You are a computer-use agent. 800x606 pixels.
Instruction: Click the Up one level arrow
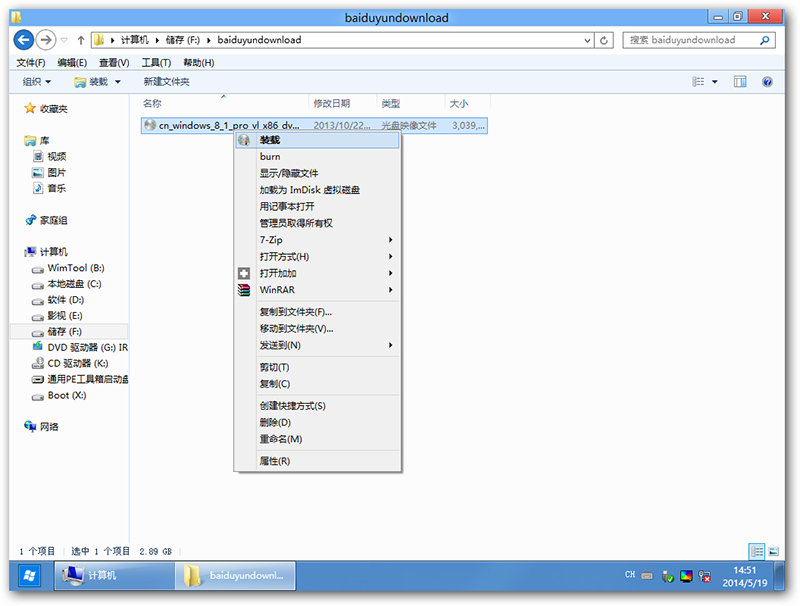click(80, 41)
